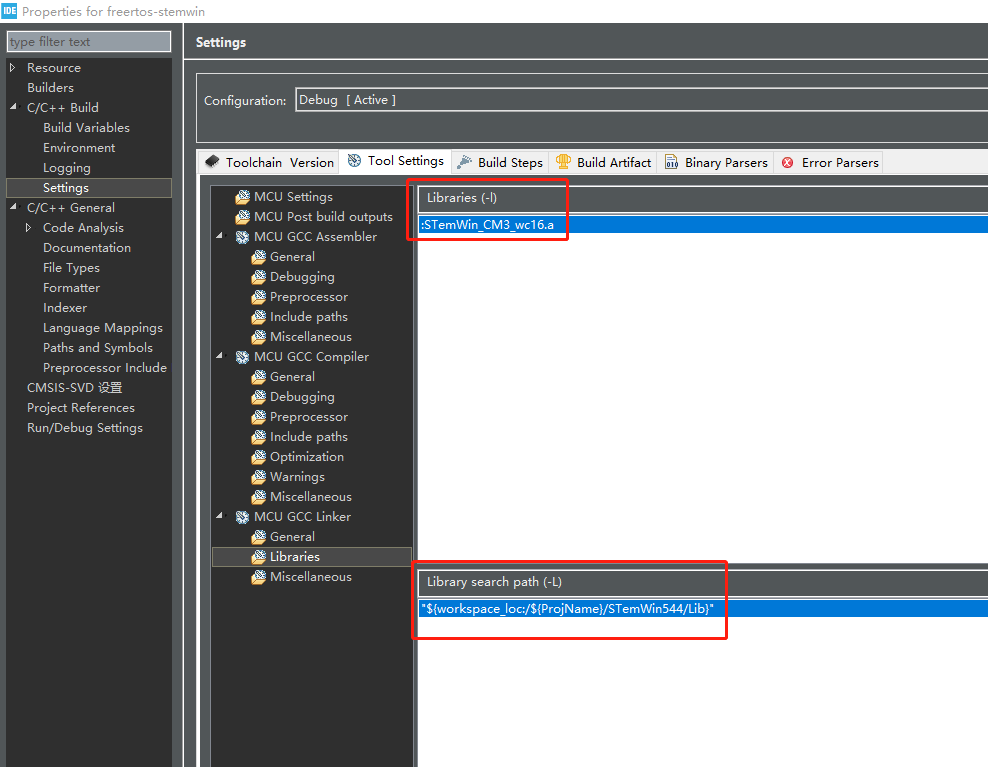
Task: Open the Error Parsers tab
Action: pyautogui.click(x=829, y=162)
